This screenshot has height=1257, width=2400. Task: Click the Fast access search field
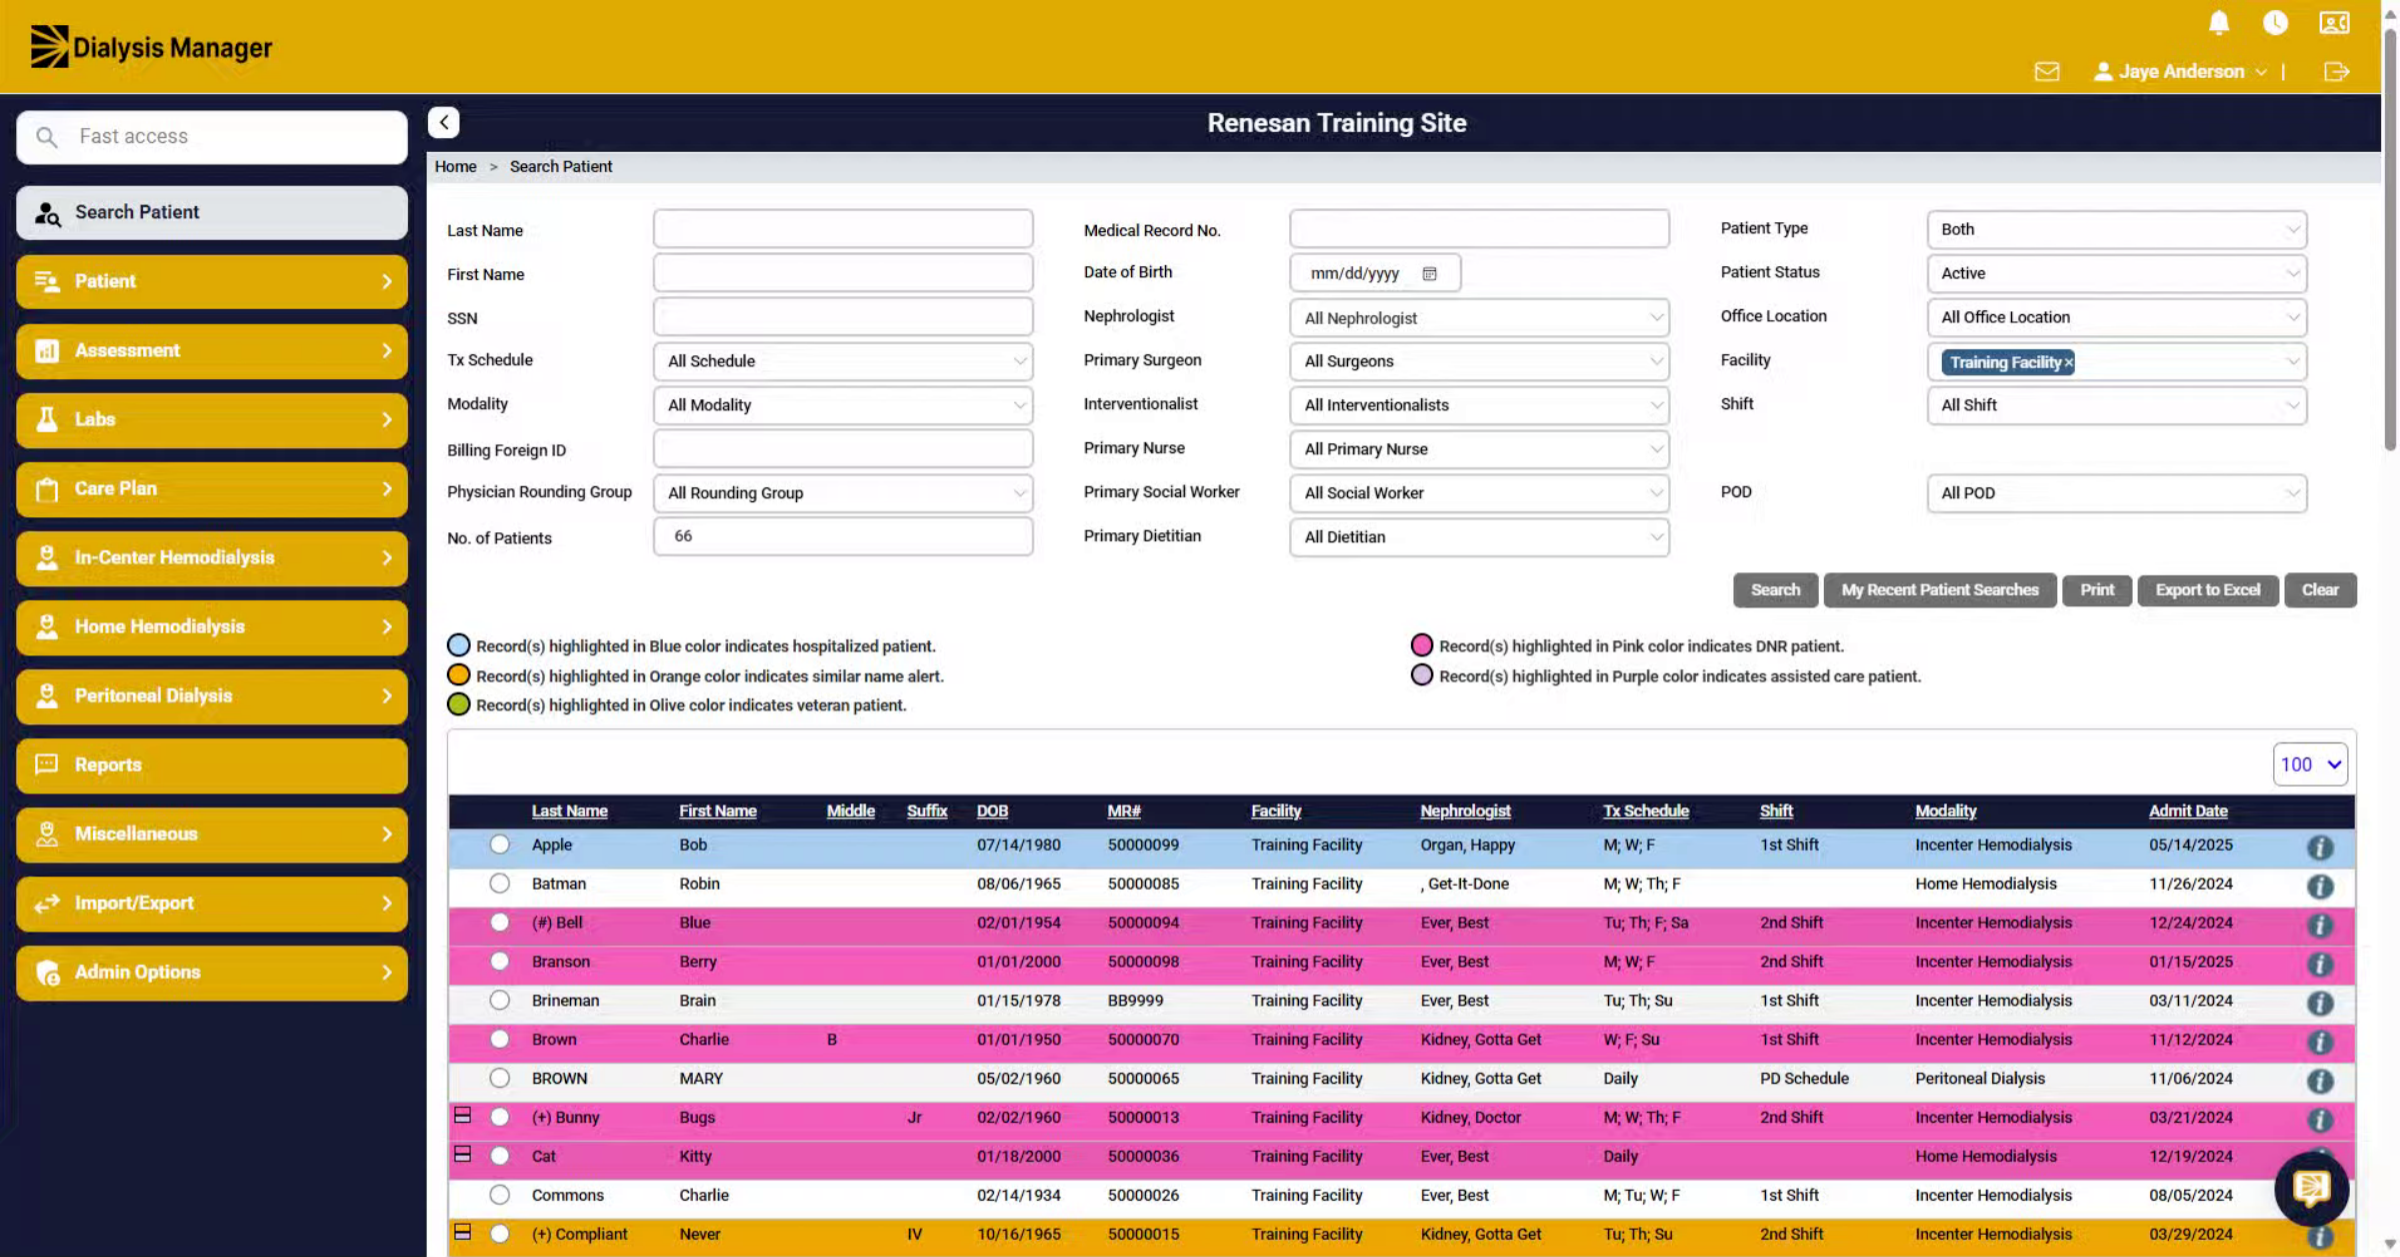click(212, 137)
